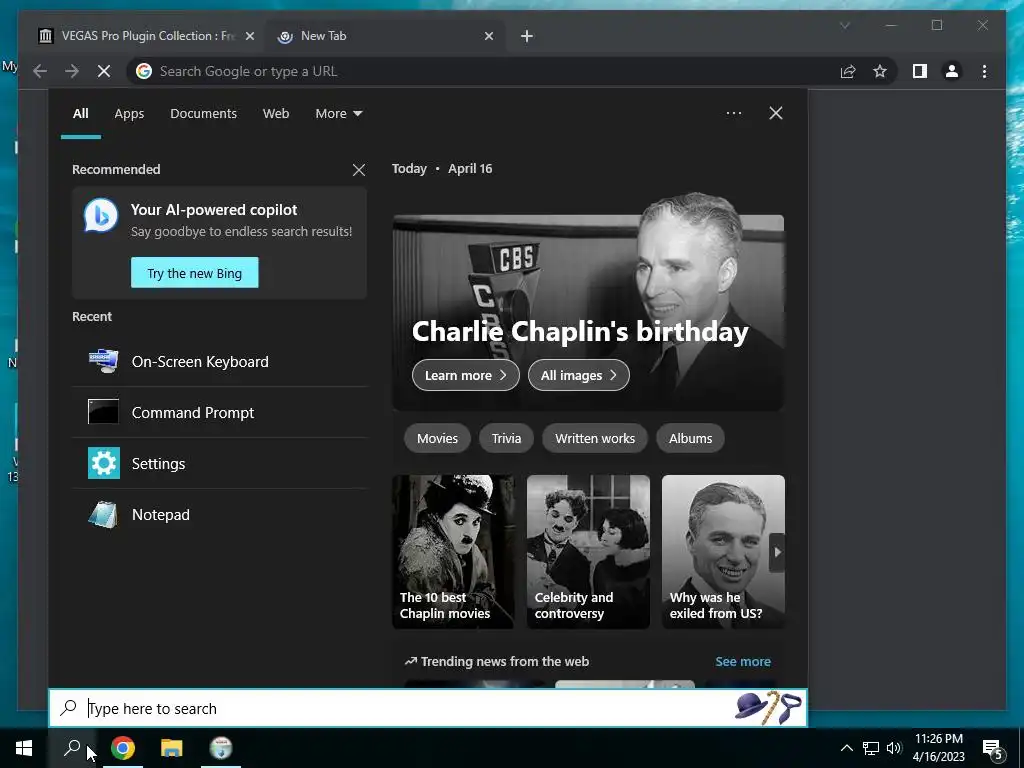Select the Trivia chip
The height and width of the screenshot is (768, 1024).
(x=506, y=438)
